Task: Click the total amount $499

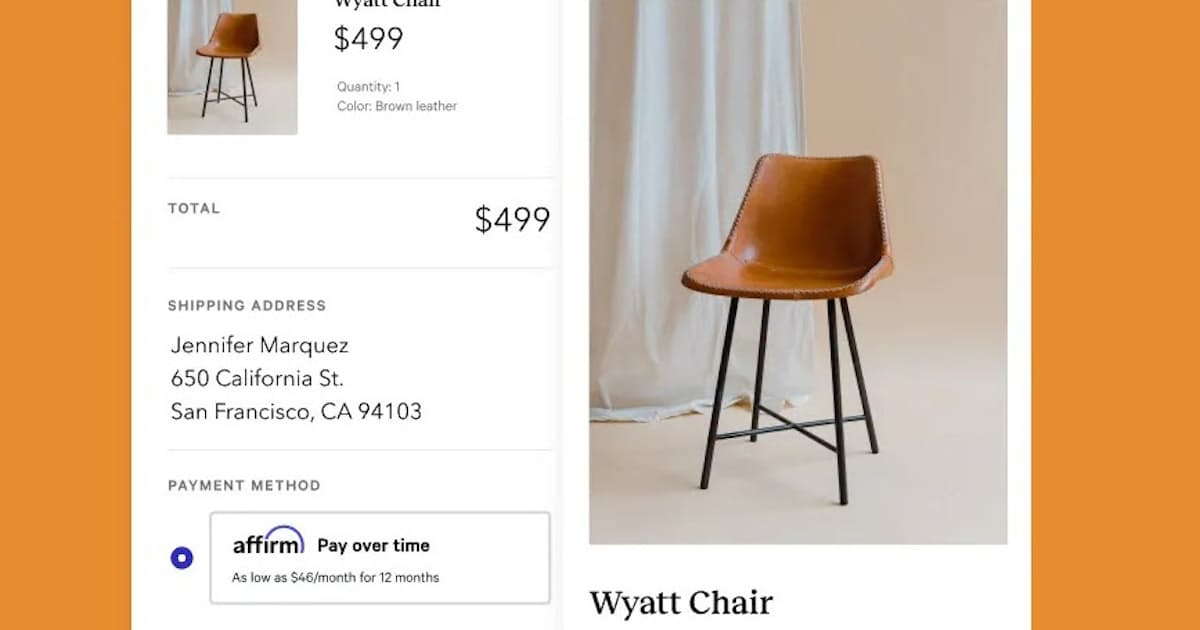Action: coord(512,220)
